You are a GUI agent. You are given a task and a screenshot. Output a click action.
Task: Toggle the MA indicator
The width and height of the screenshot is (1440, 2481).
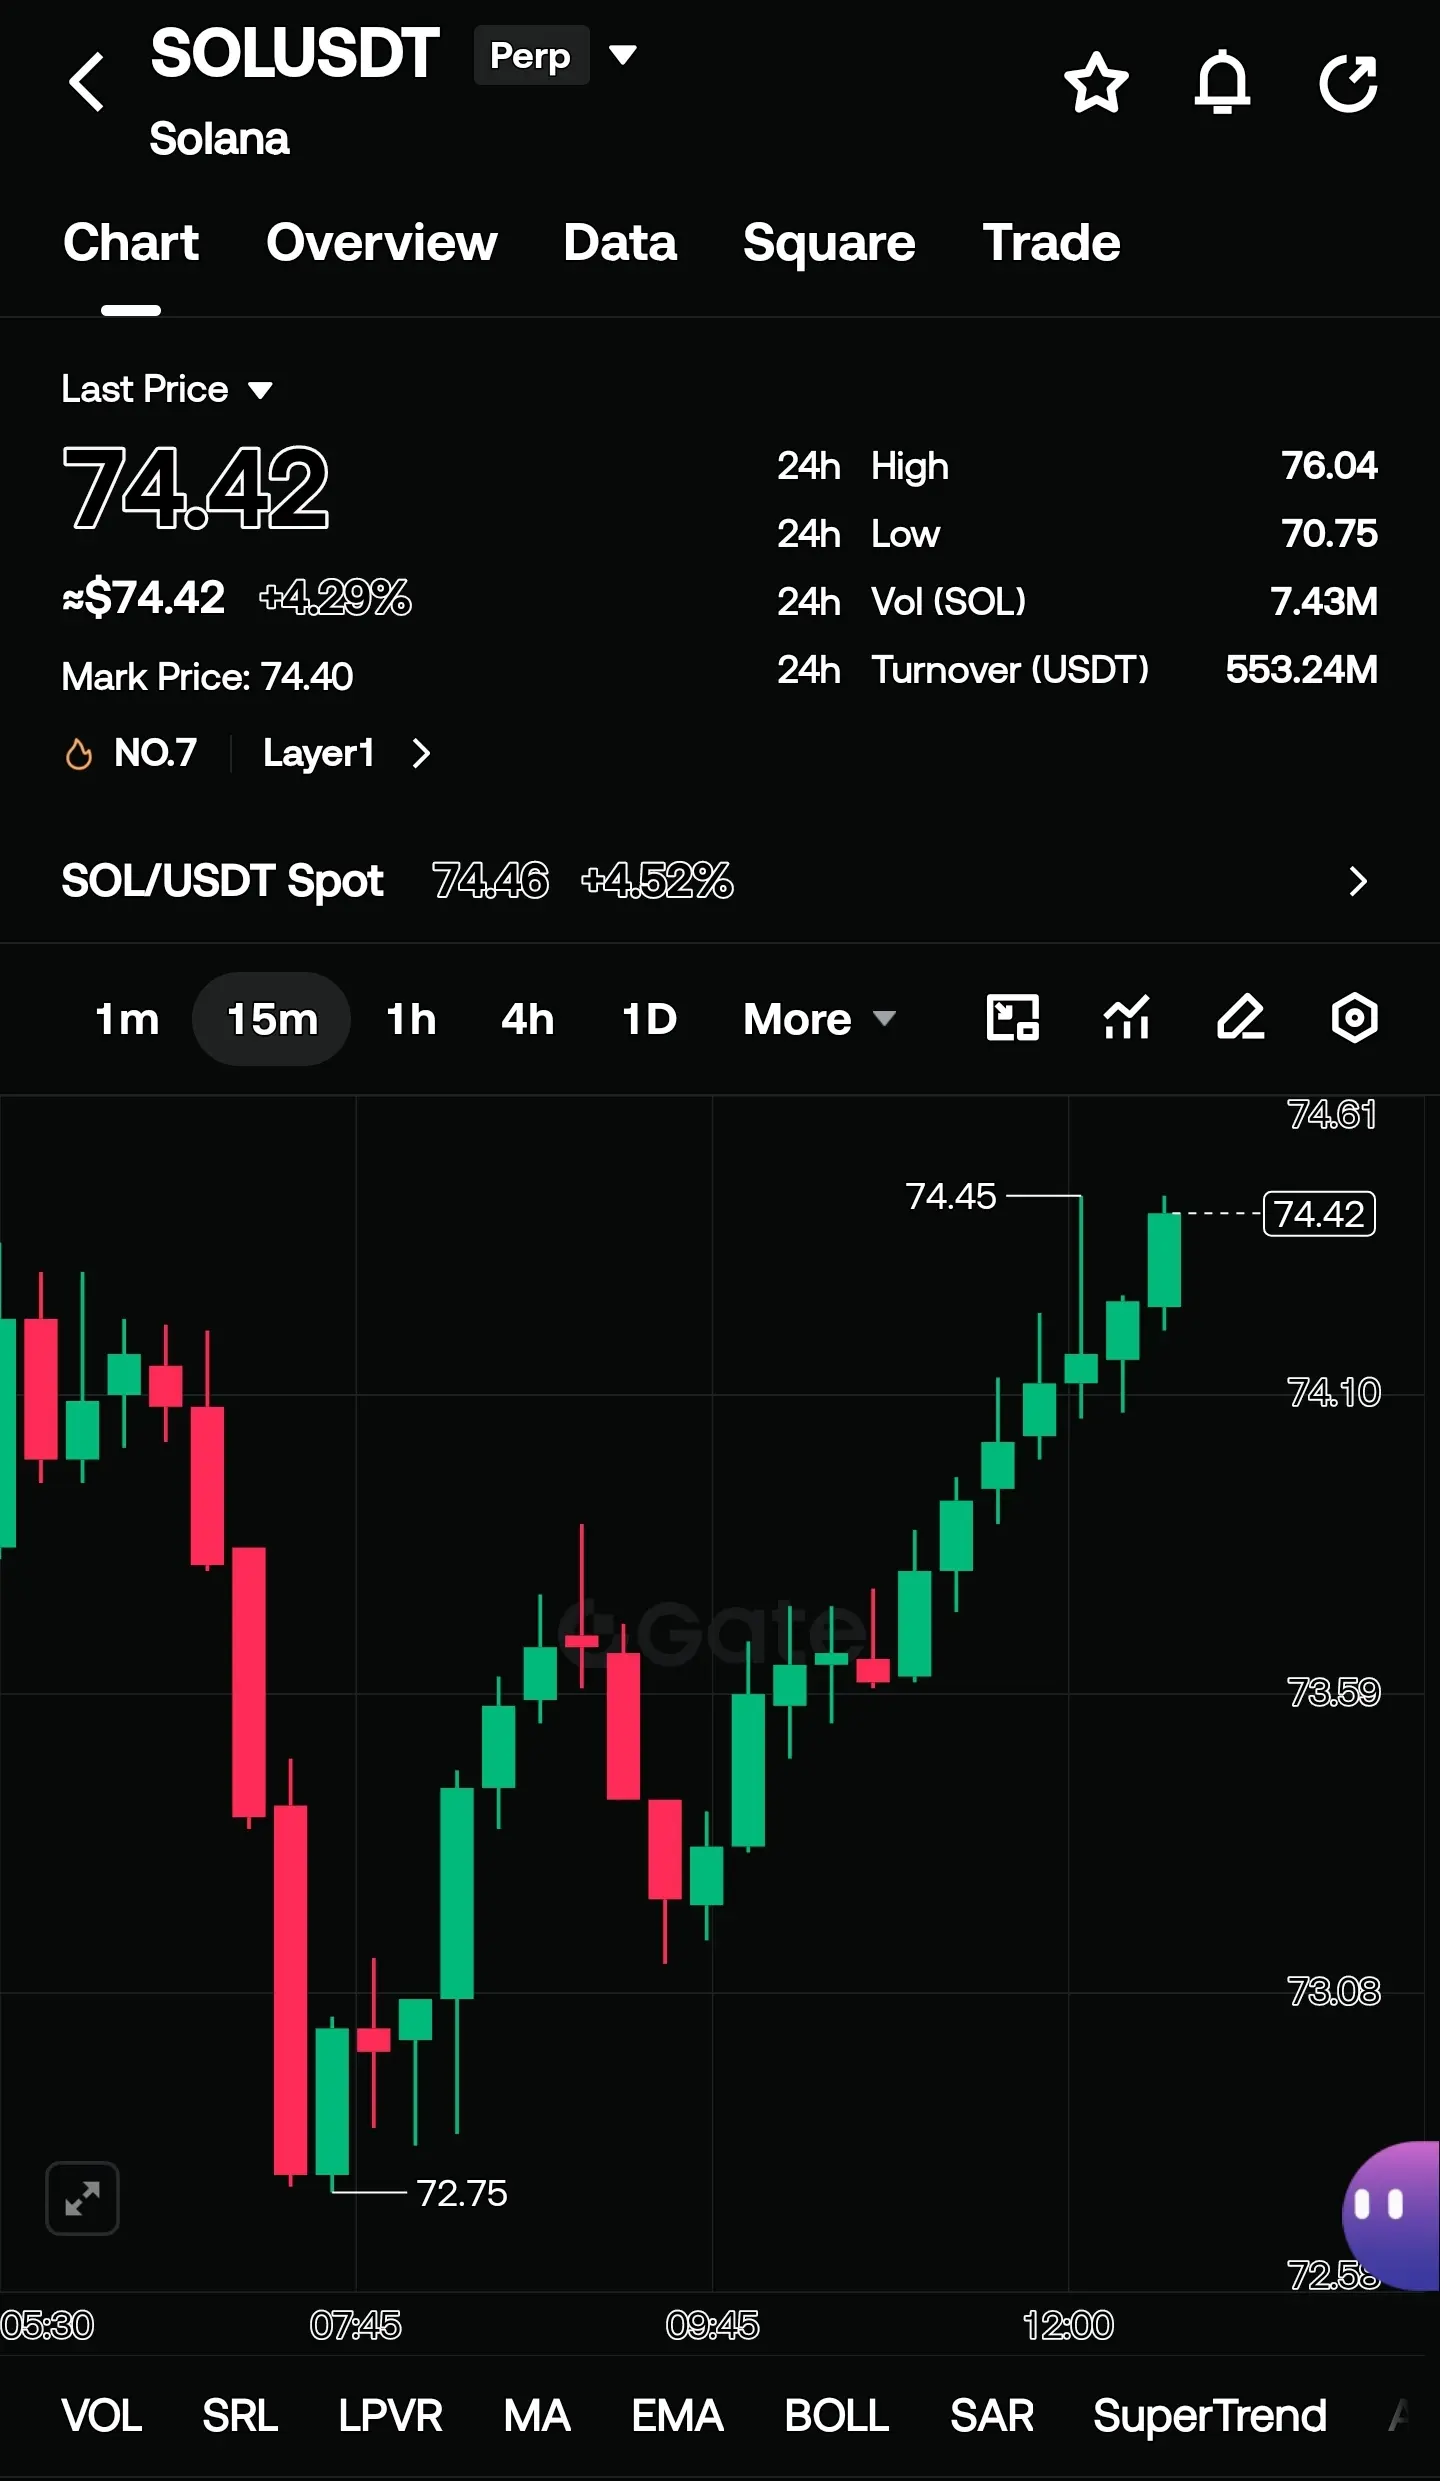pyautogui.click(x=537, y=2416)
